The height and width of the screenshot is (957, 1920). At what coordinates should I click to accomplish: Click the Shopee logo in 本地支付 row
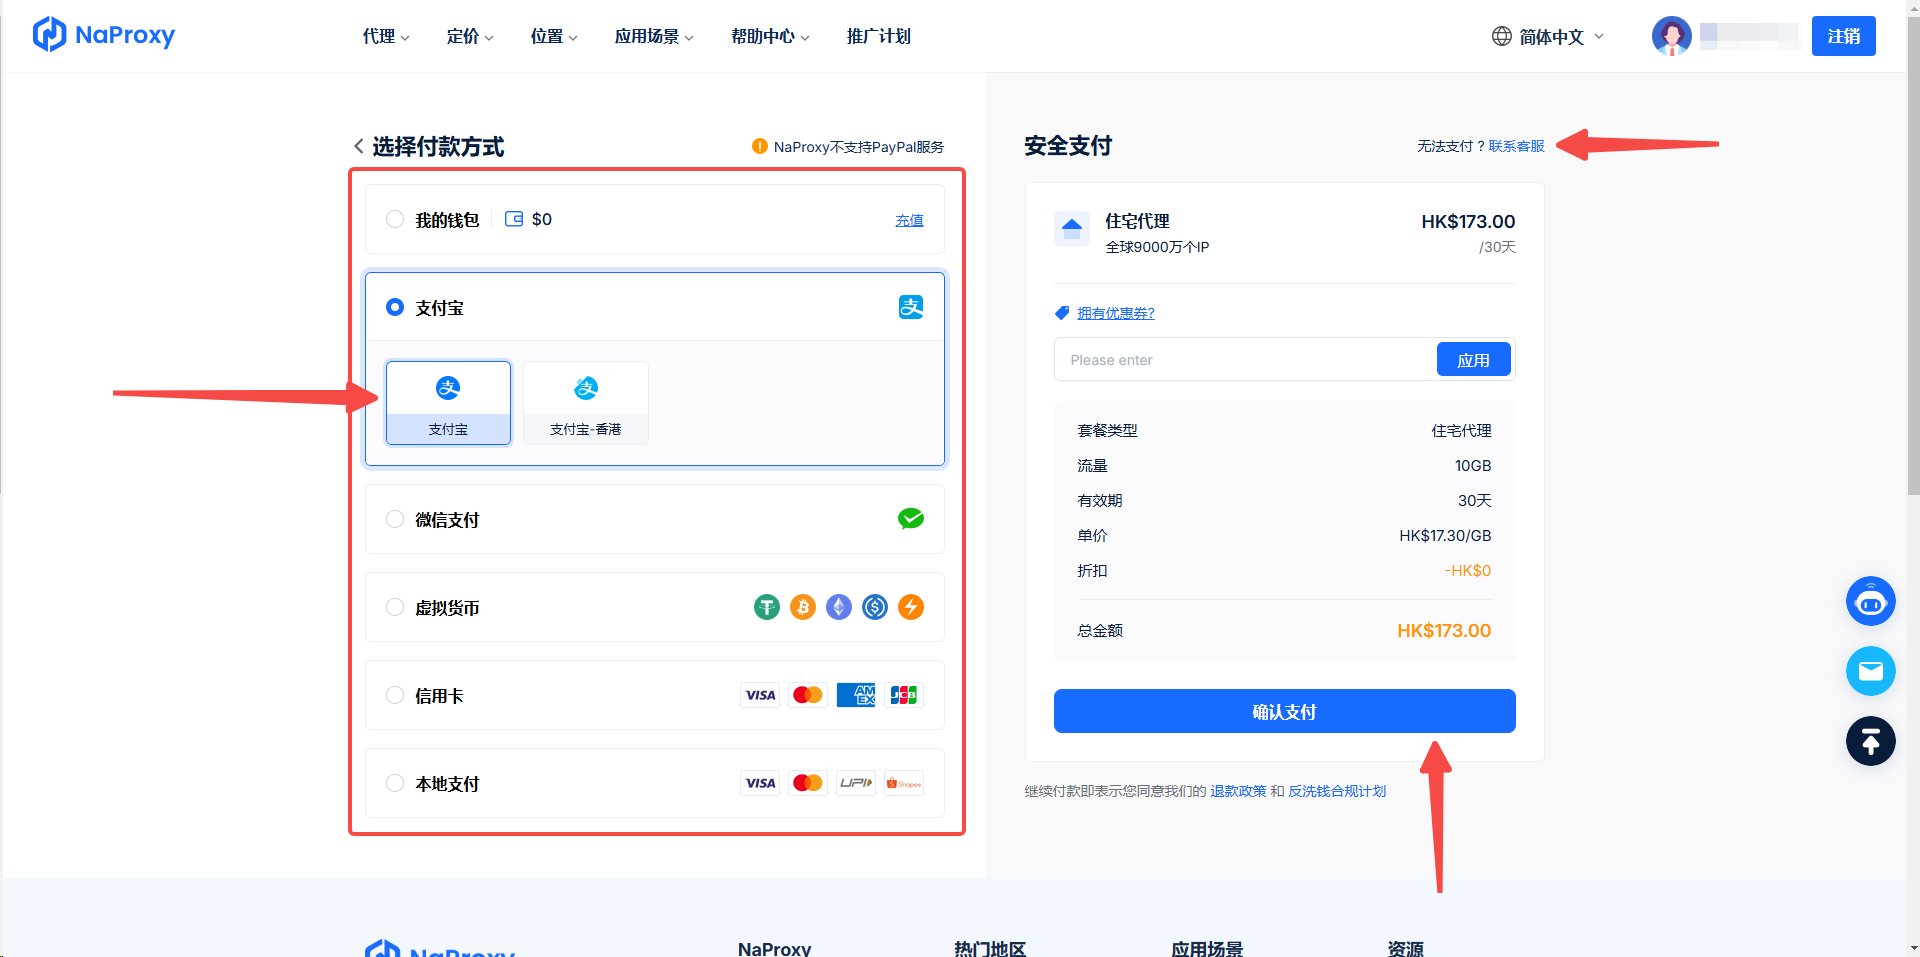click(904, 783)
